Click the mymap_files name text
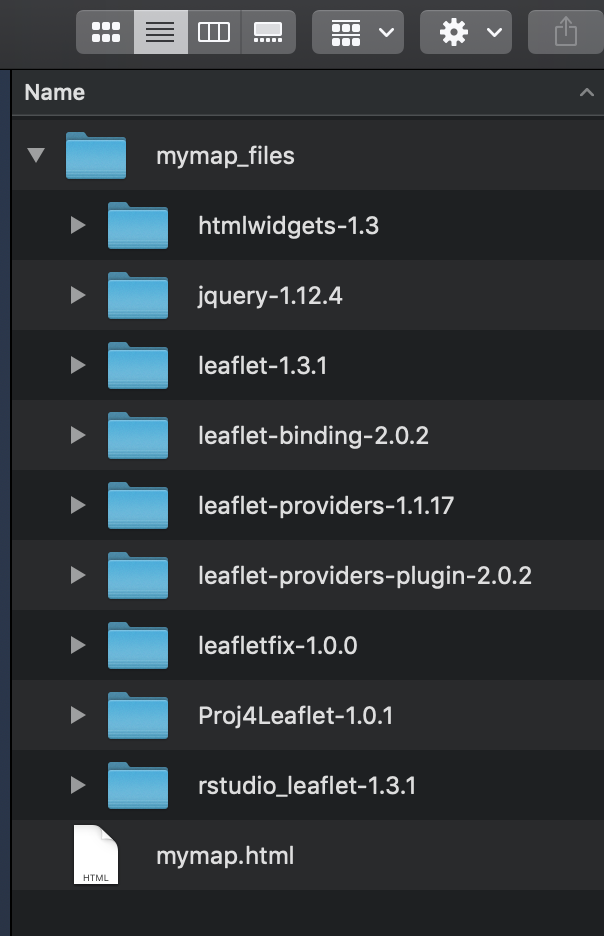The height and width of the screenshot is (936, 604). [225, 156]
